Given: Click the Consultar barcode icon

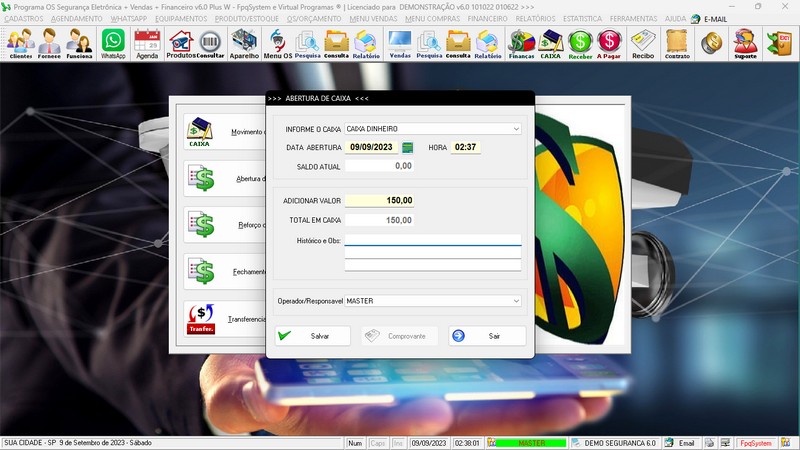Looking at the screenshot, I should [x=210, y=44].
